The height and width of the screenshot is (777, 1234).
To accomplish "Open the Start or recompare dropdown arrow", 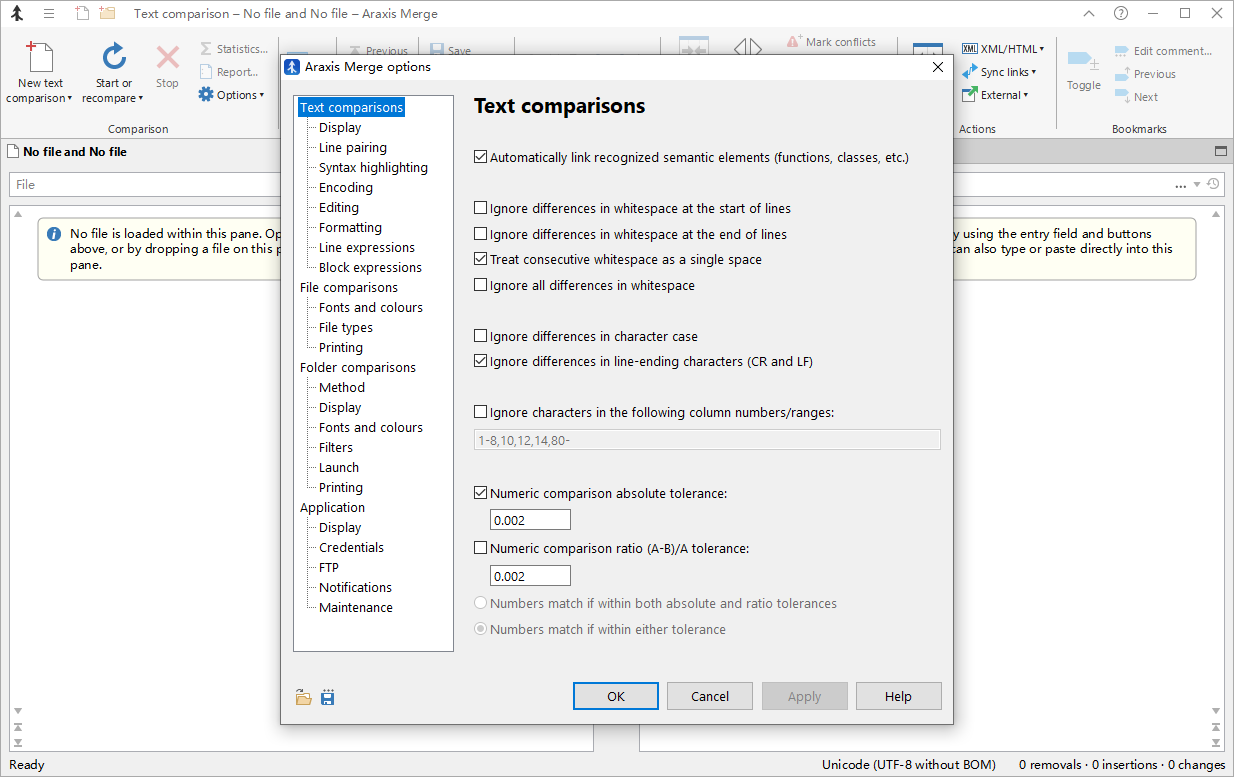I will [140, 99].
